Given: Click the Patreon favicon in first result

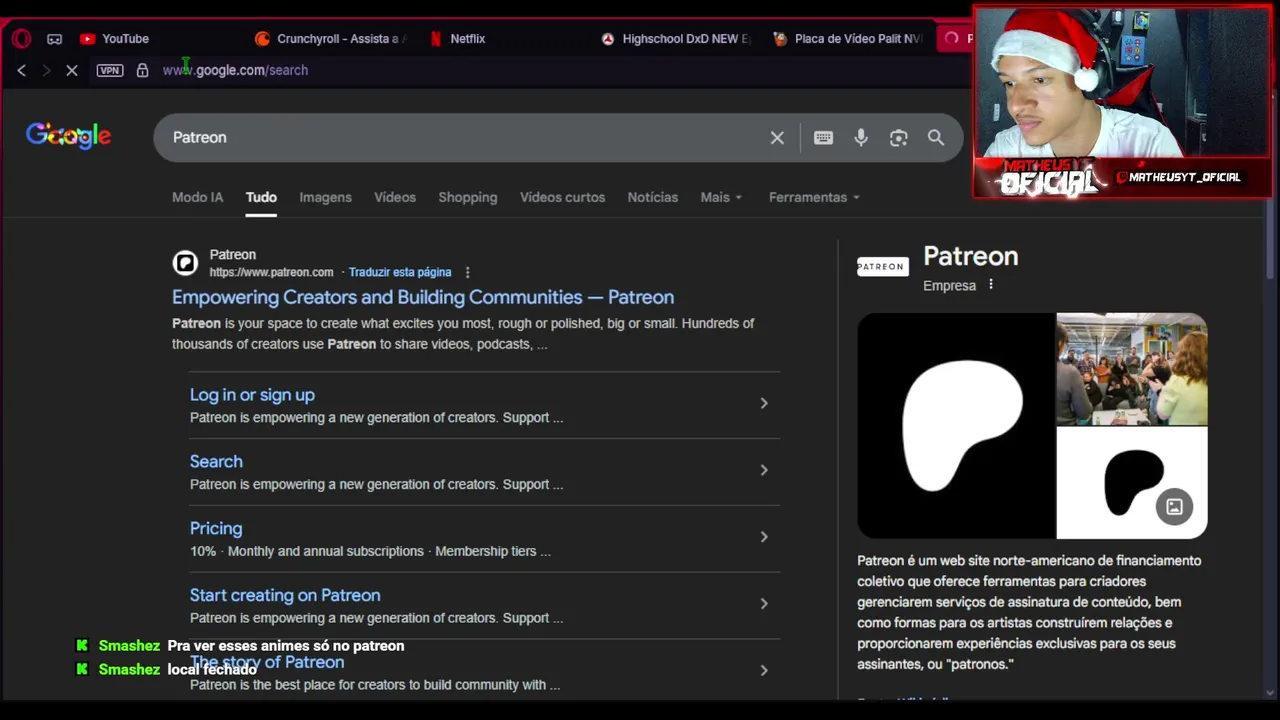Looking at the screenshot, I should click(185, 263).
